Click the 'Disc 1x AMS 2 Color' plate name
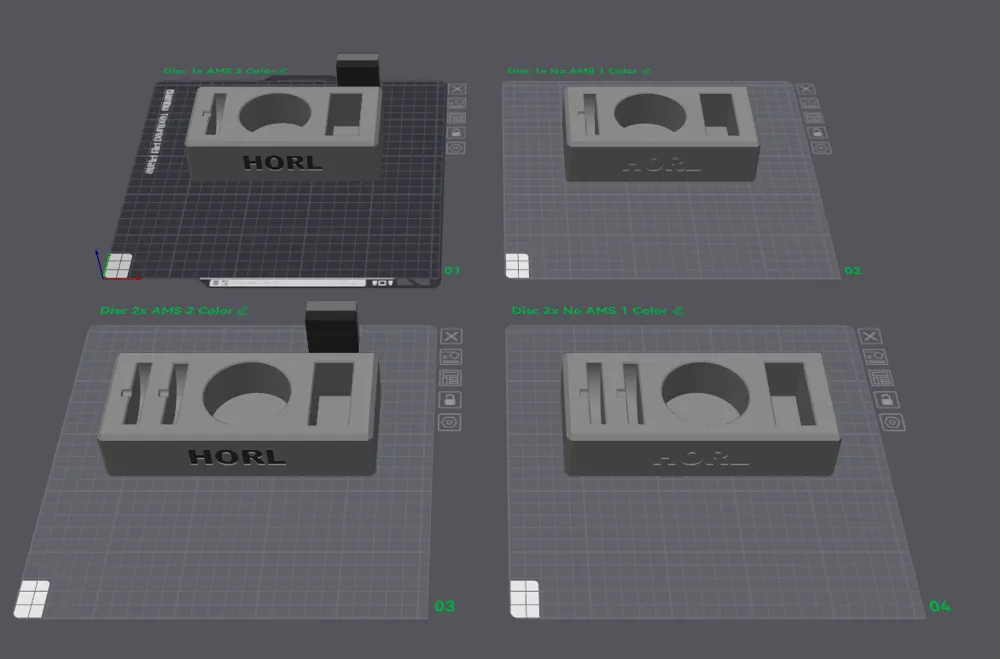The image size is (1000, 659). 219,71
